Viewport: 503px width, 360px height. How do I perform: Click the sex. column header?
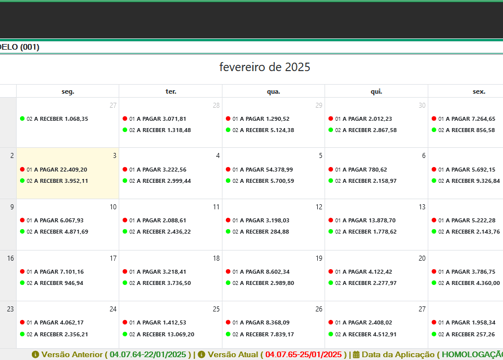[479, 91]
